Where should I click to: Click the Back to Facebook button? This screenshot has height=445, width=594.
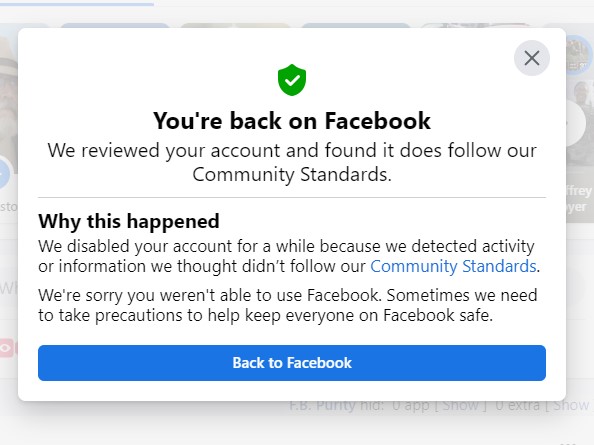292,363
